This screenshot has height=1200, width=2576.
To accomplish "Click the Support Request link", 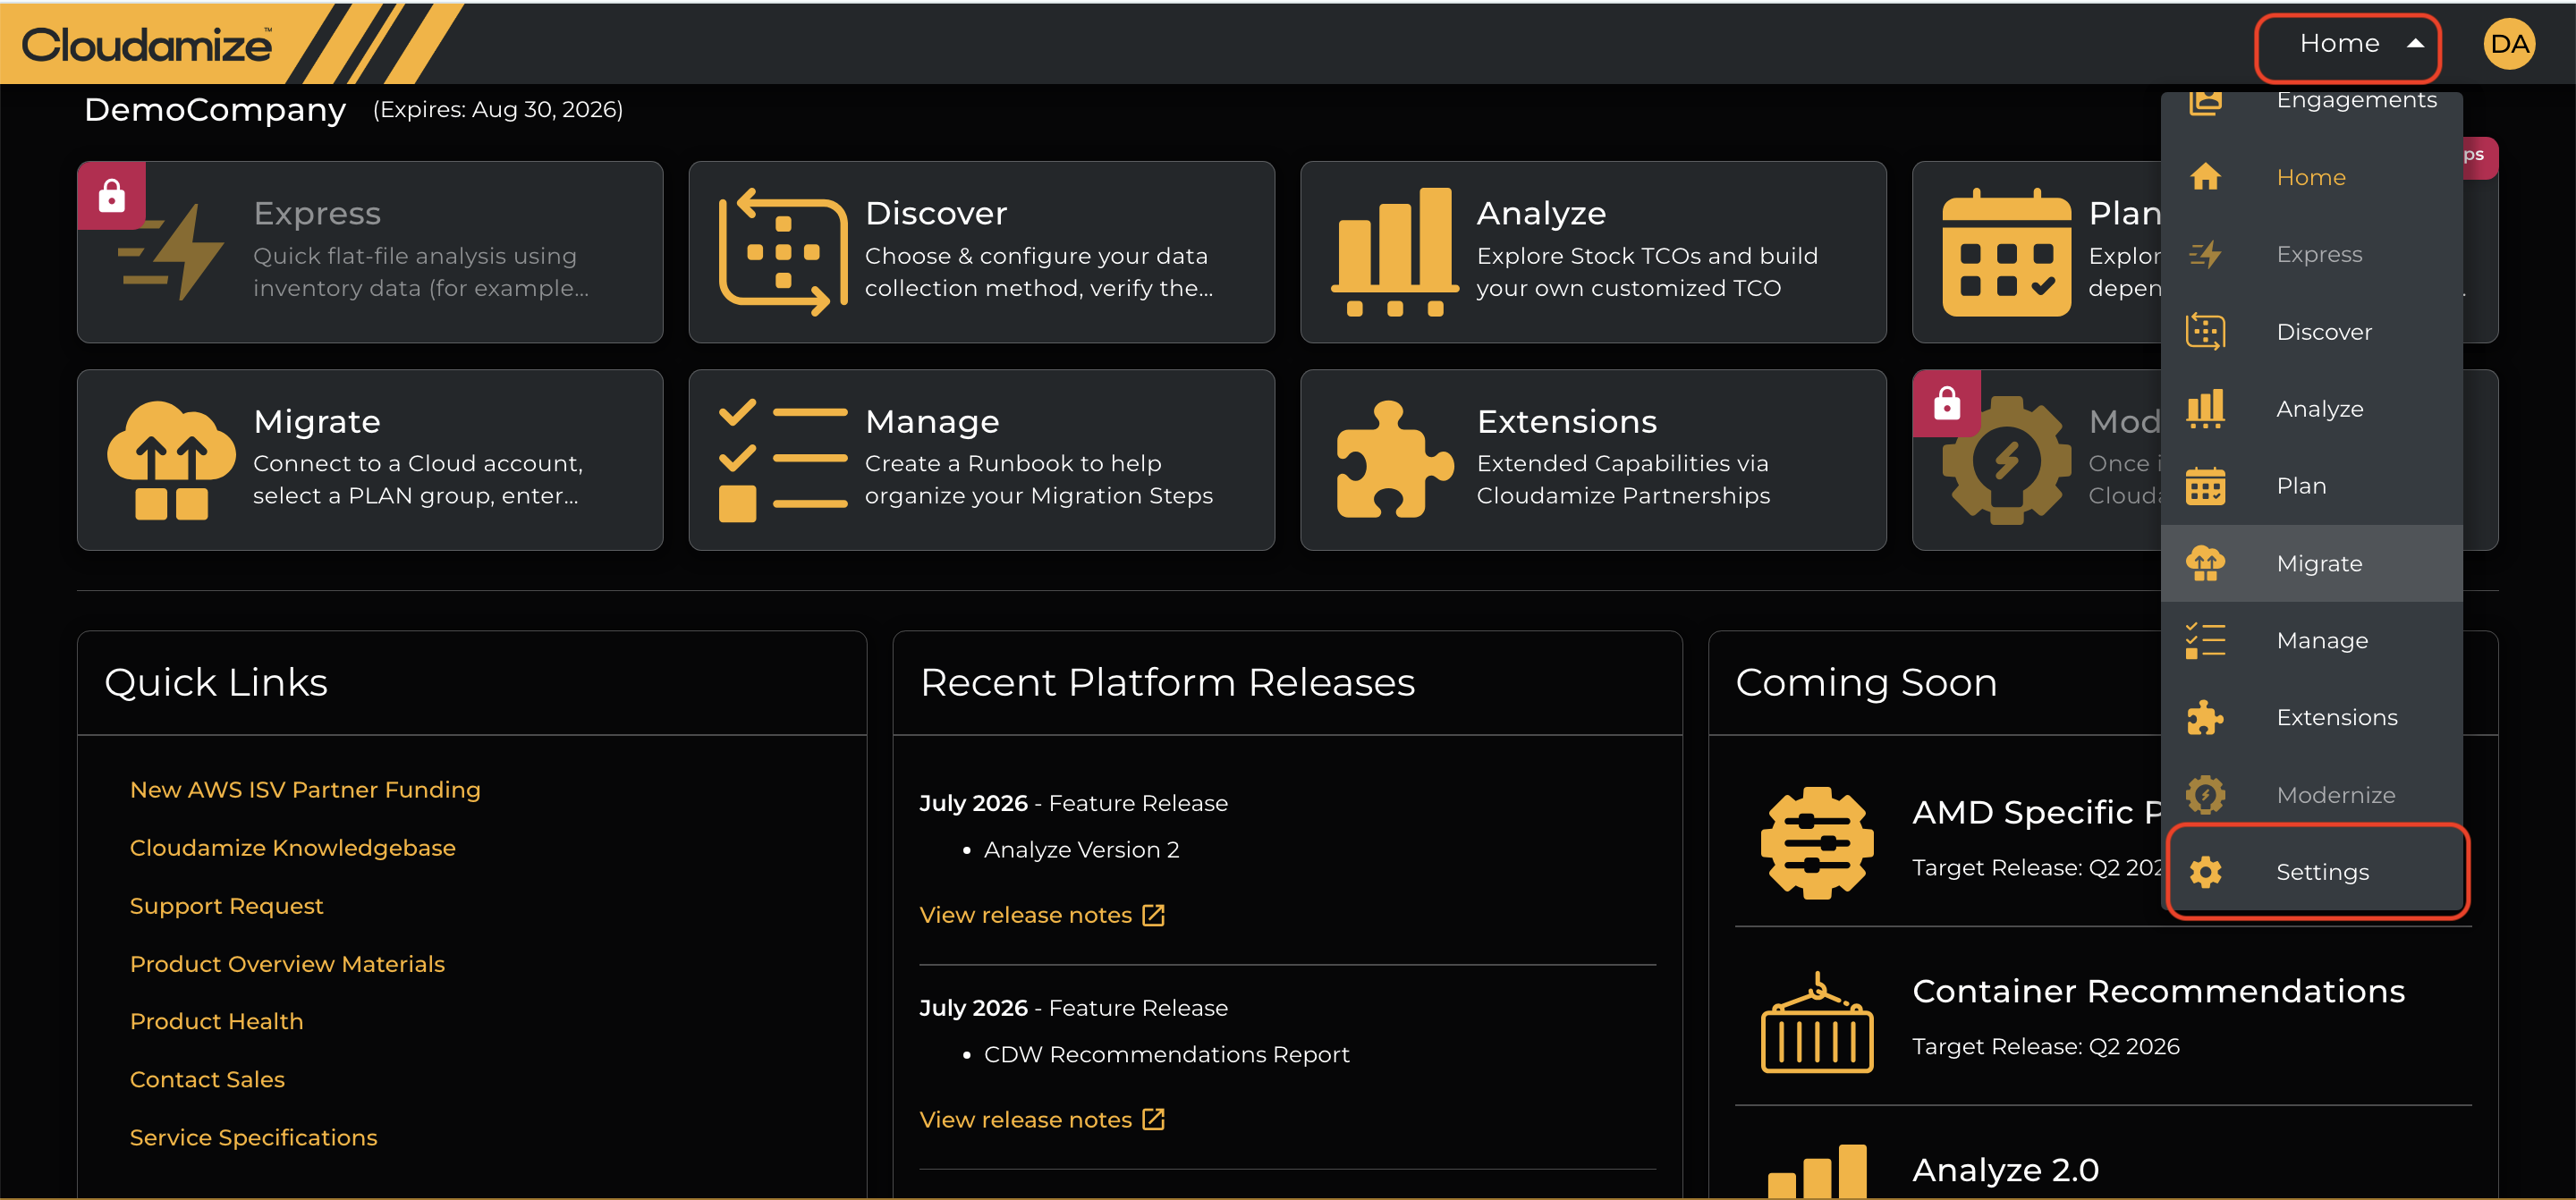I will click(226, 906).
